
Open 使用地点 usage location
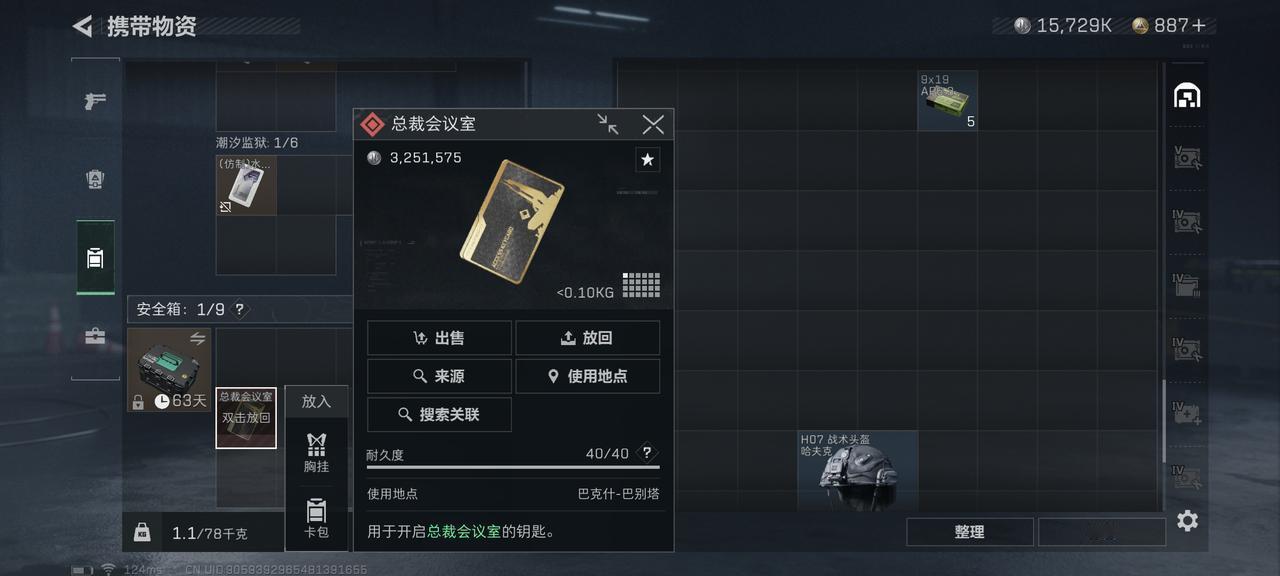(x=587, y=376)
